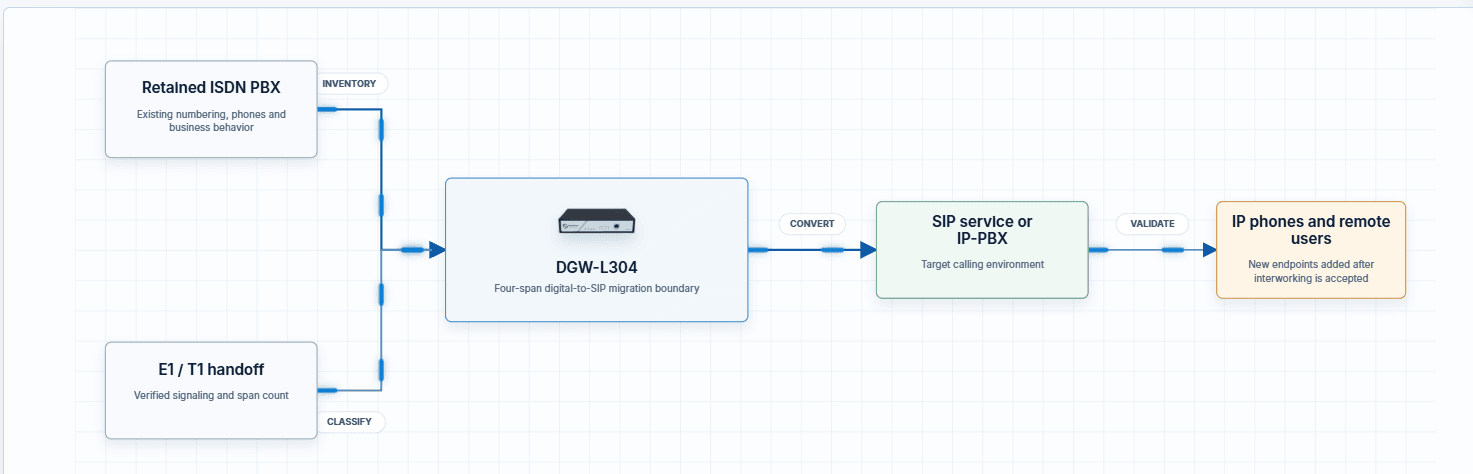Image resolution: width=1473 pixels, height=474 pixels.
Task: Click the DGW-L304 title text
Action: click(x=597, y=268)
